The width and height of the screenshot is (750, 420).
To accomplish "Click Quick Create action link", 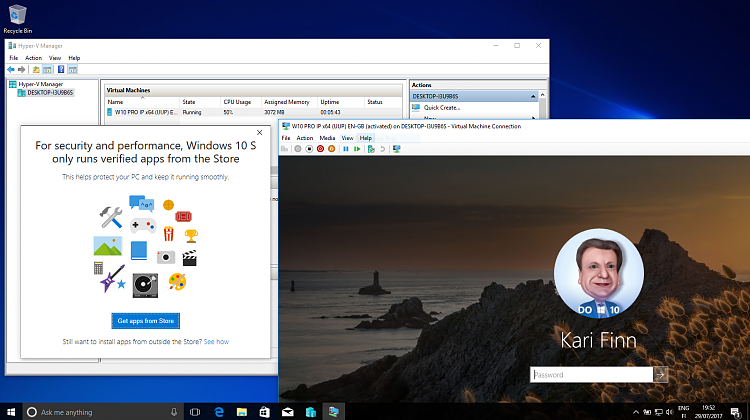I will 441,108.
